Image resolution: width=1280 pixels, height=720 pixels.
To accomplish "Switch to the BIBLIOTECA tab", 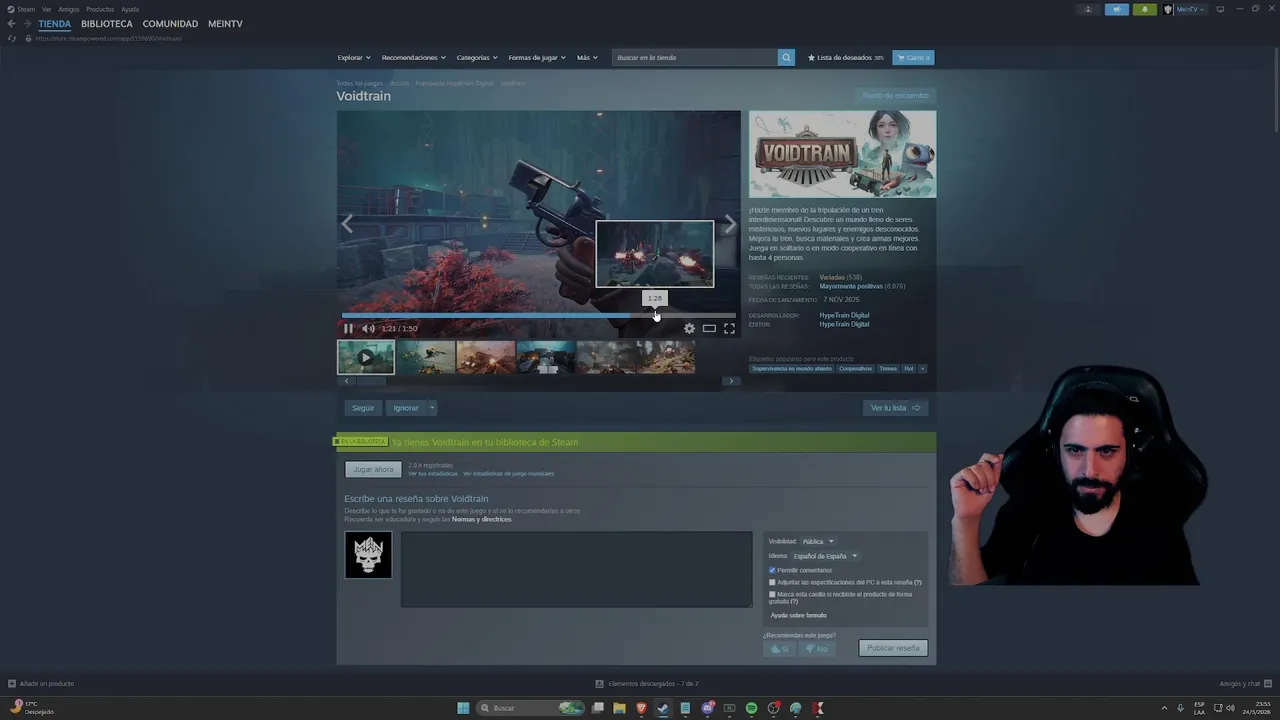I will coord(107,23).
